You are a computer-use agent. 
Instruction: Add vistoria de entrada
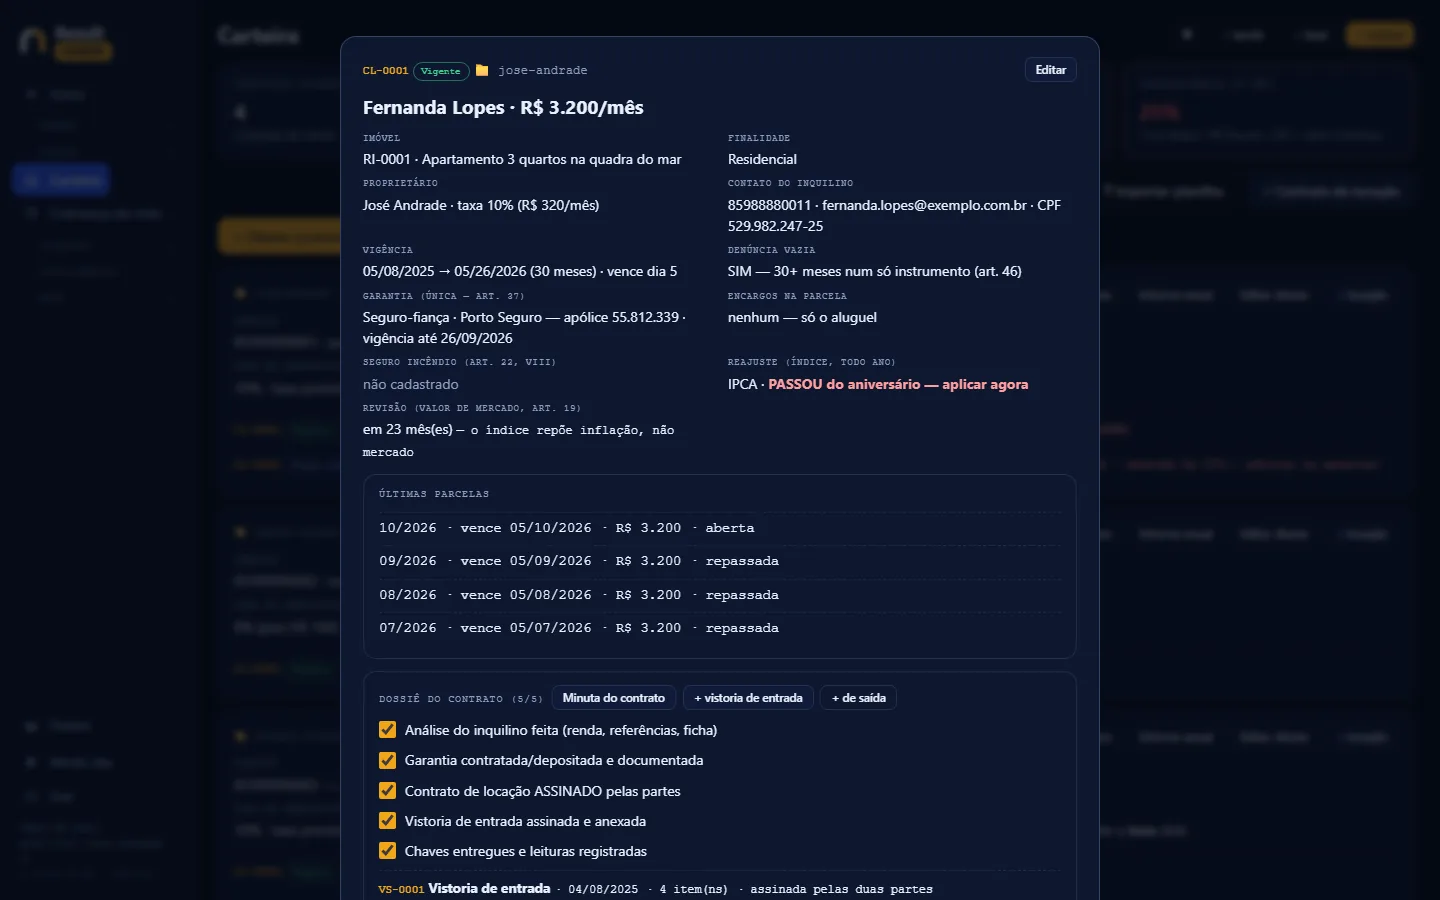tap(748, 698)
